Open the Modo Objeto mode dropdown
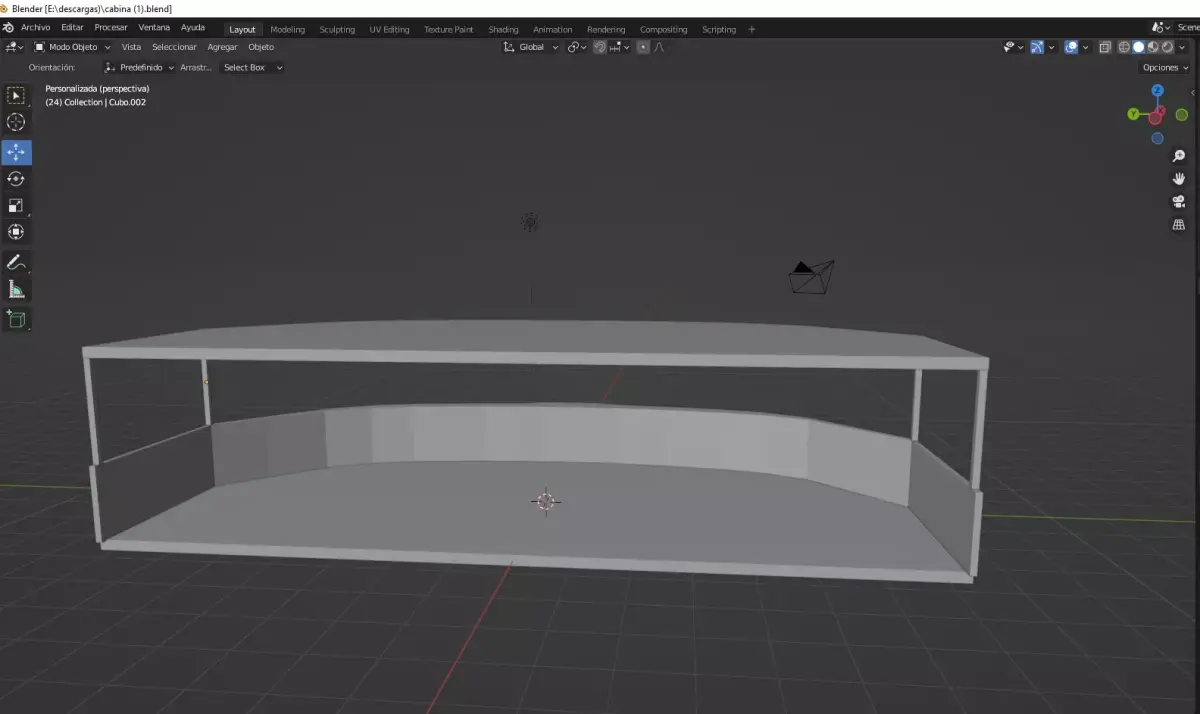 coord(71,47)
